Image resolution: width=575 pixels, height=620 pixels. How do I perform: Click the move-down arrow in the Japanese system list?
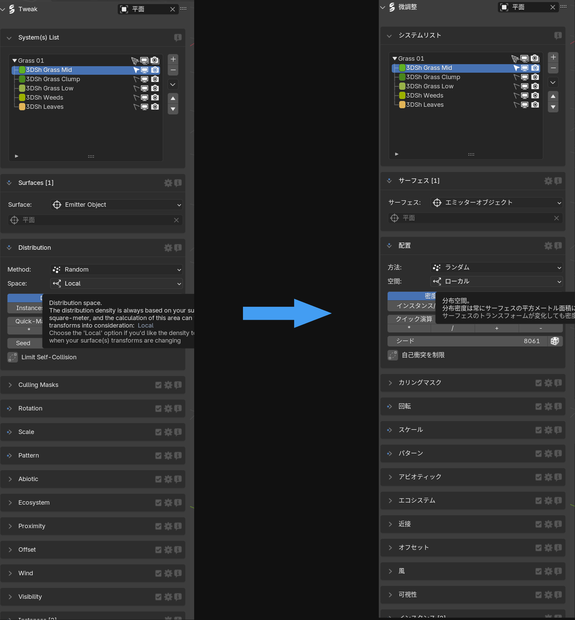(553, 107)
